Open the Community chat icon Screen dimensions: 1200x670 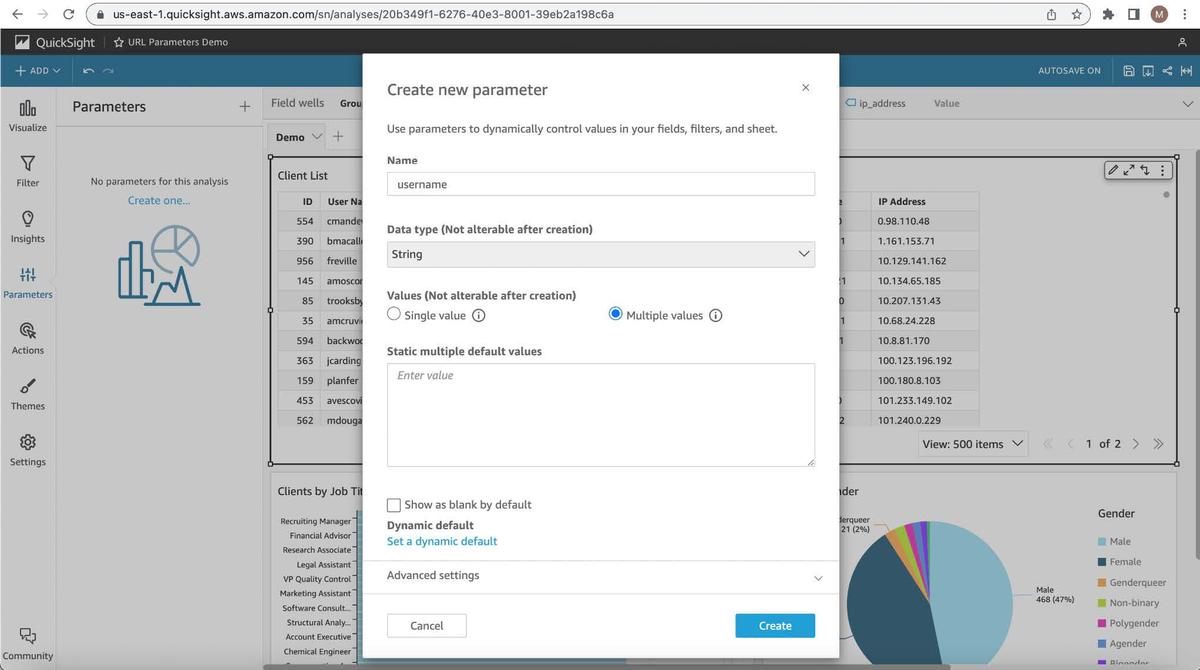pos(28,636)
